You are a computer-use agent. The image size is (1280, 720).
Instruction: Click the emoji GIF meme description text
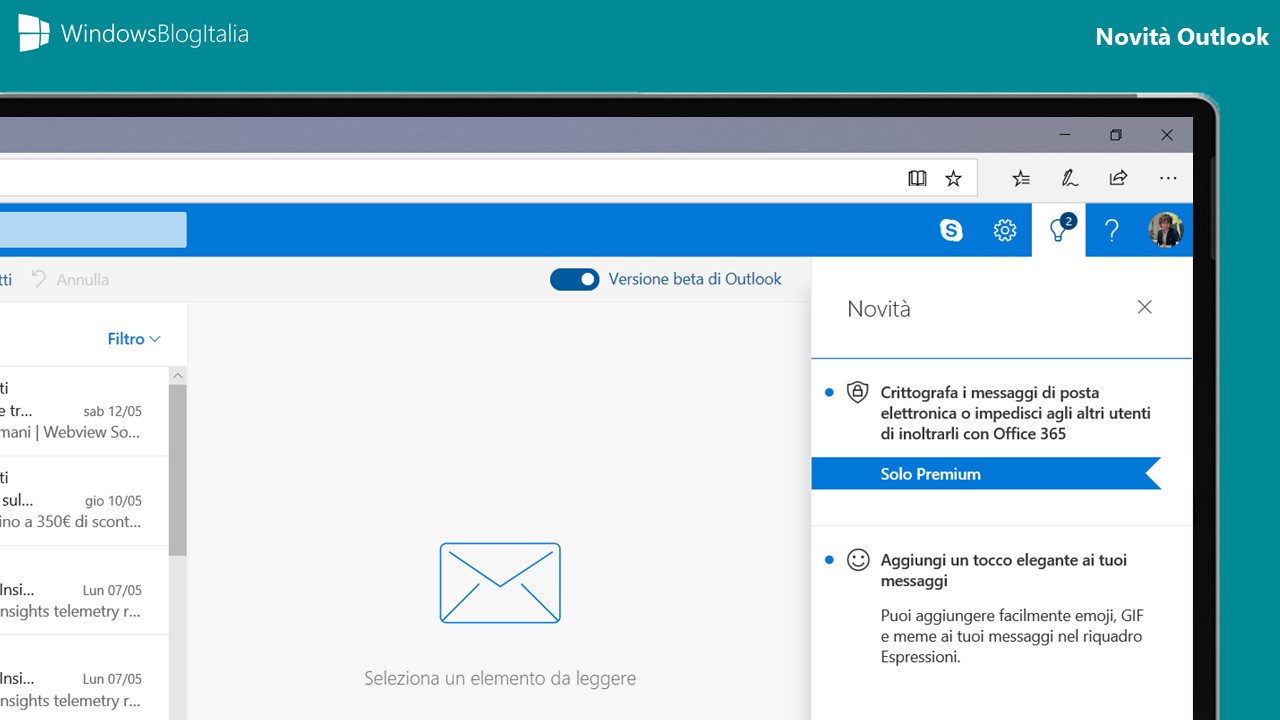pyautogui.click(x=1011, y=636)
